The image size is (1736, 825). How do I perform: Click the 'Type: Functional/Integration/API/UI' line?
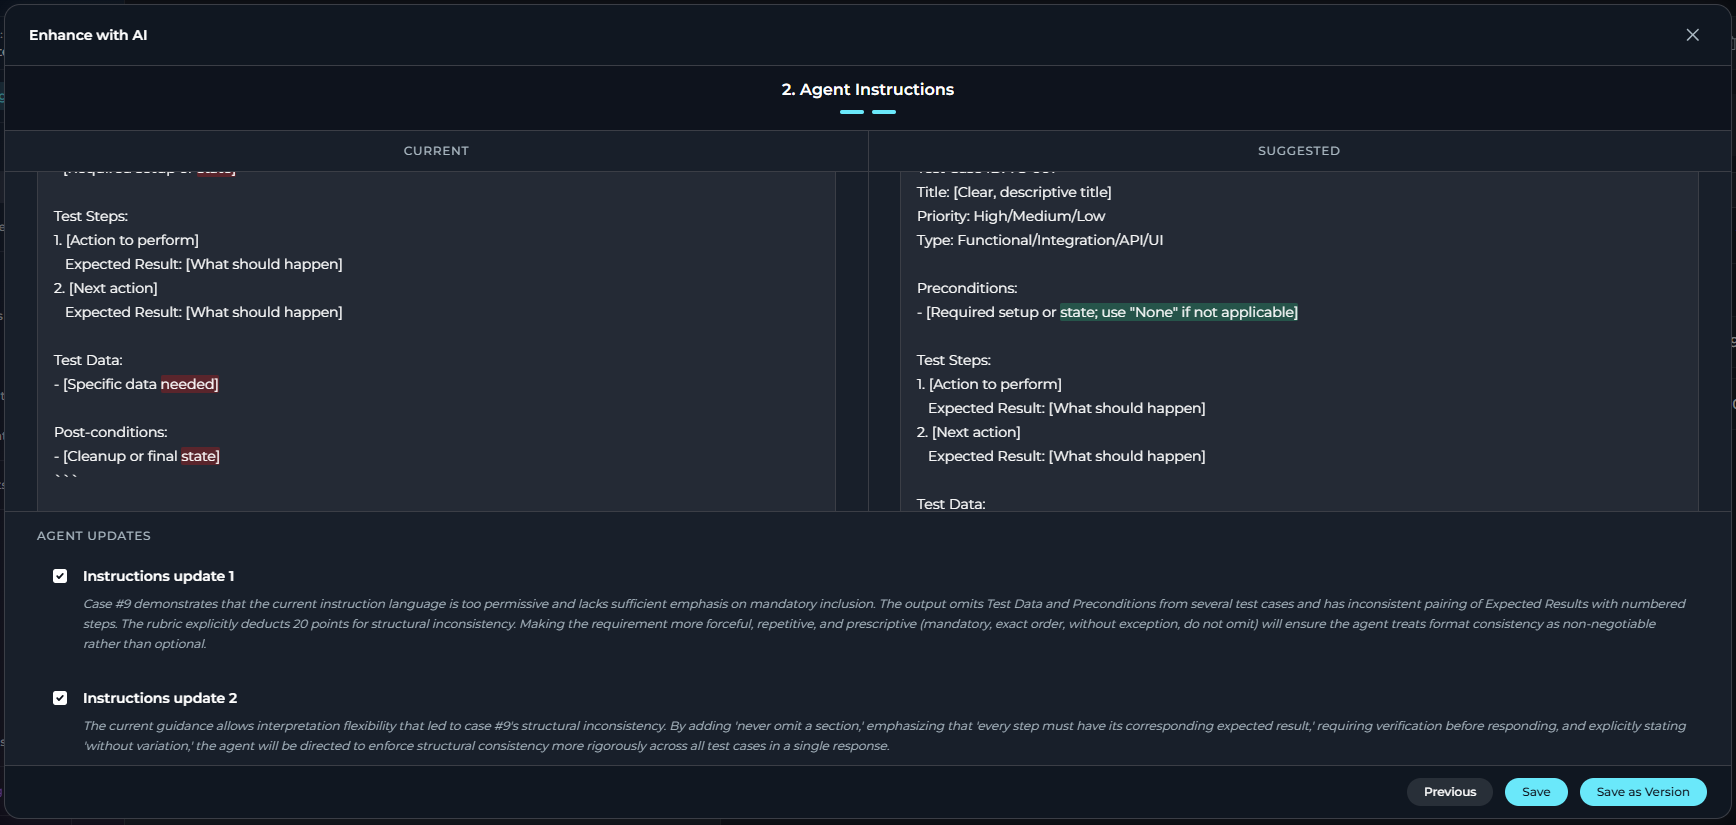coord(1040,240)
